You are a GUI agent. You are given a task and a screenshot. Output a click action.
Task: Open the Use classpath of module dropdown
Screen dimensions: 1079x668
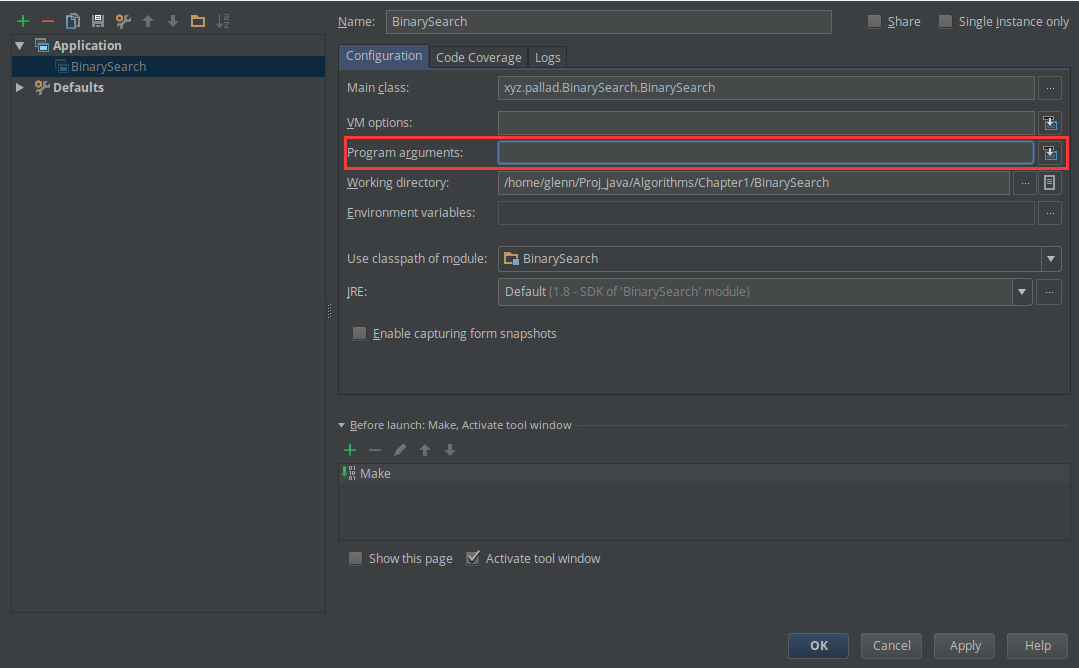tap(1050, 259)
